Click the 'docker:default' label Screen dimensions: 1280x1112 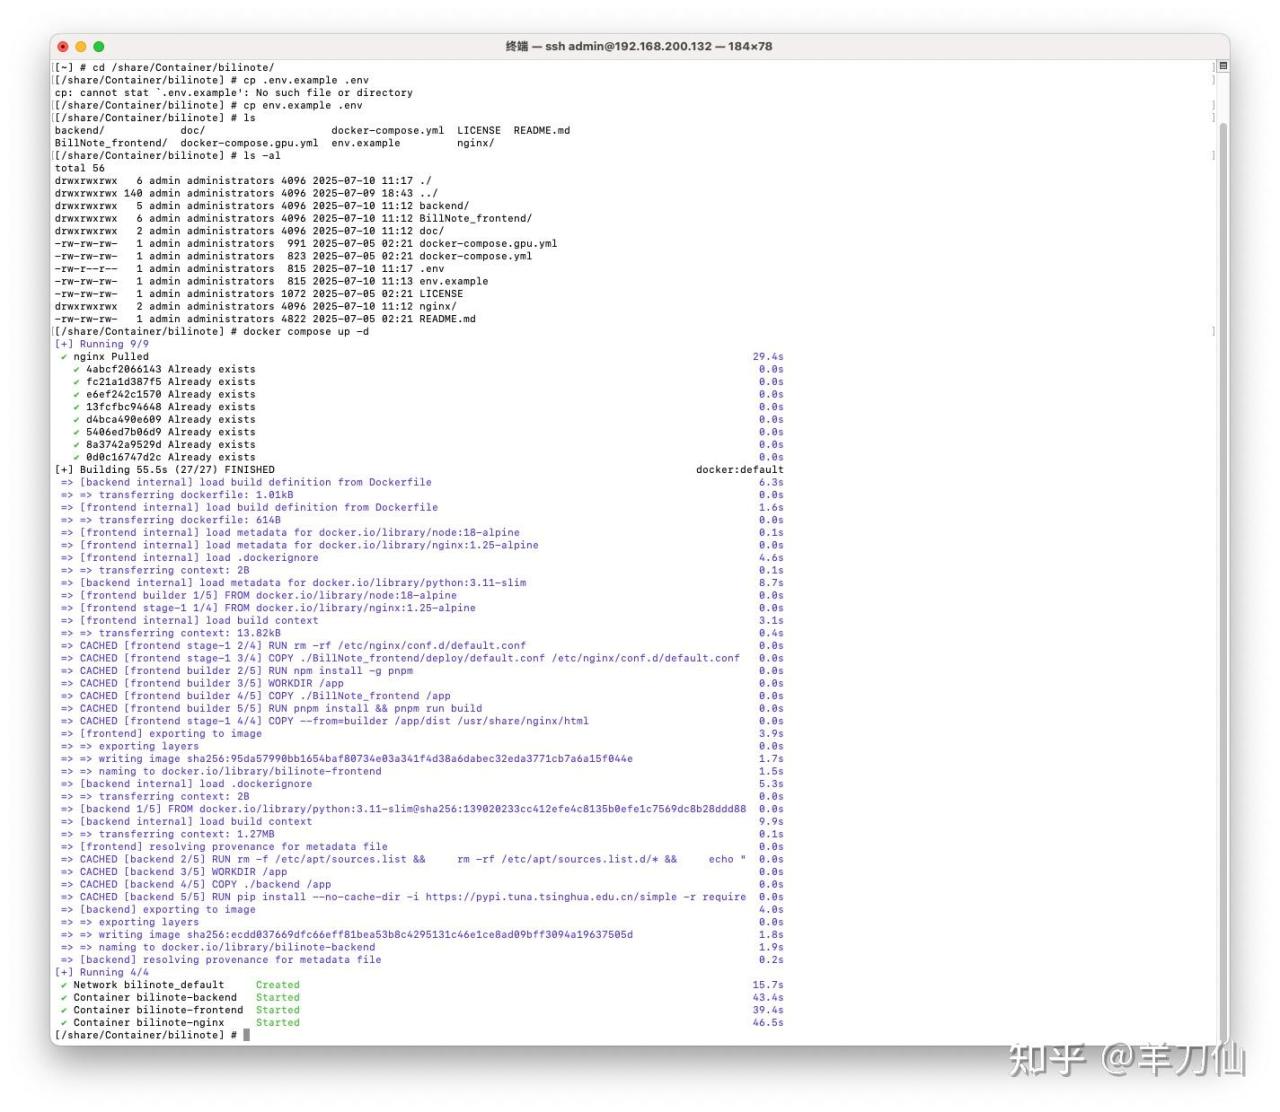click(x=740, y=470)
